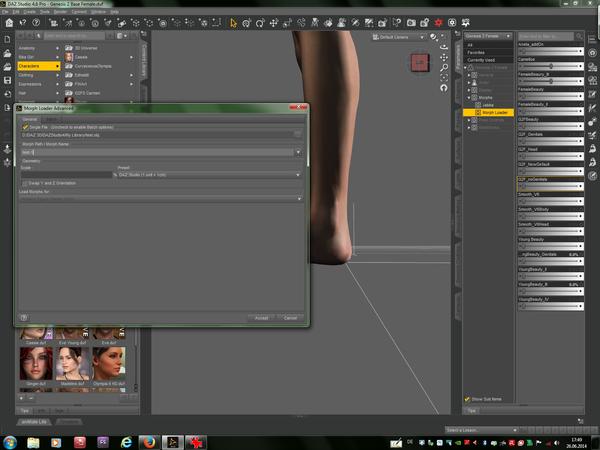Open Internet Explorer from the taskbar
This screenshot has width=600, height=450.
pos(127,441)
